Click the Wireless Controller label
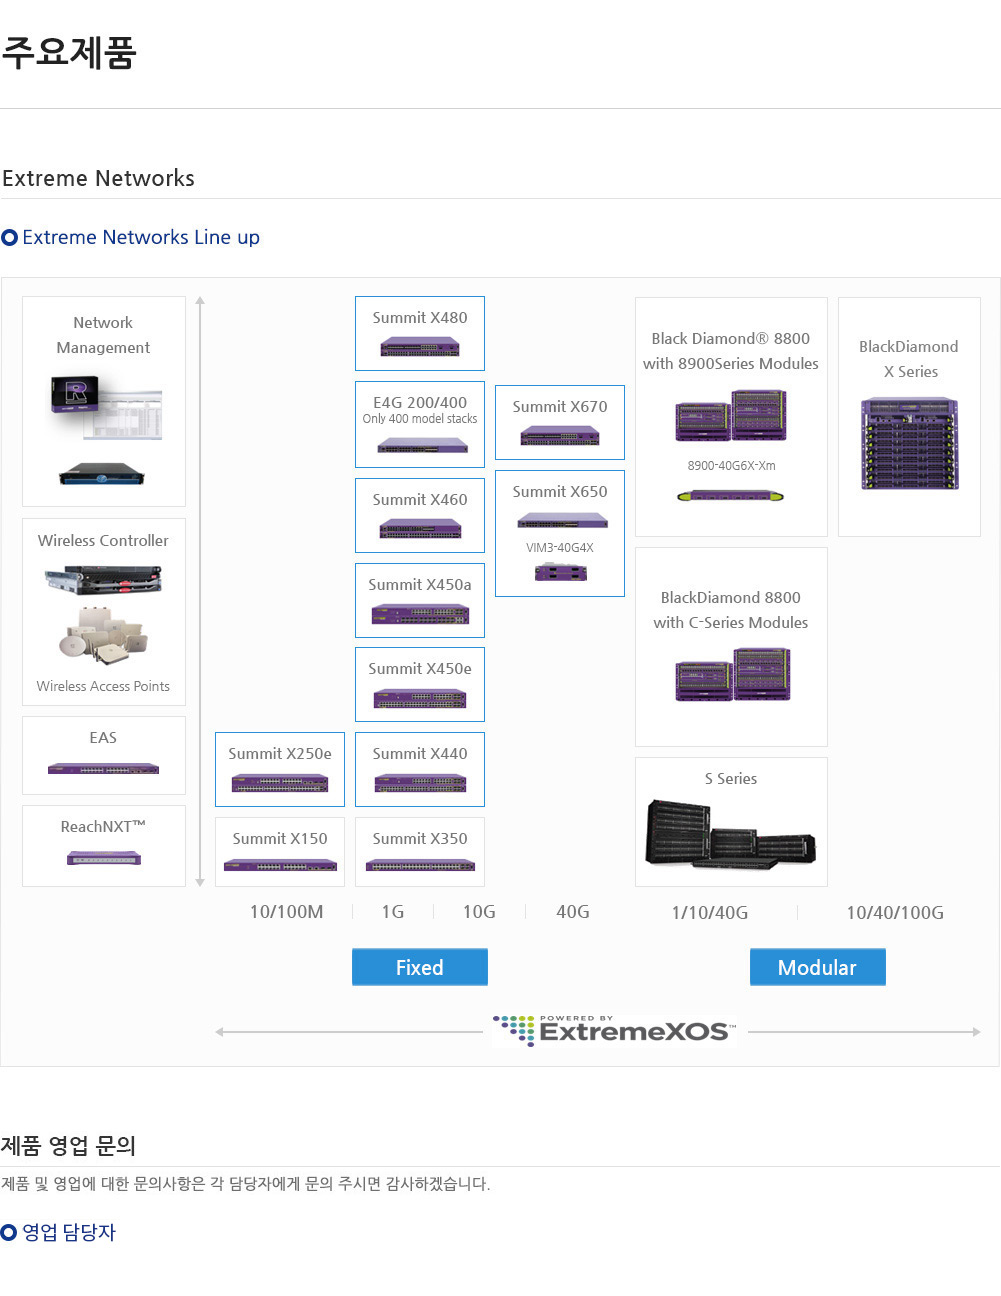This screenshot has width=1001, height=1296. (103, 540)
